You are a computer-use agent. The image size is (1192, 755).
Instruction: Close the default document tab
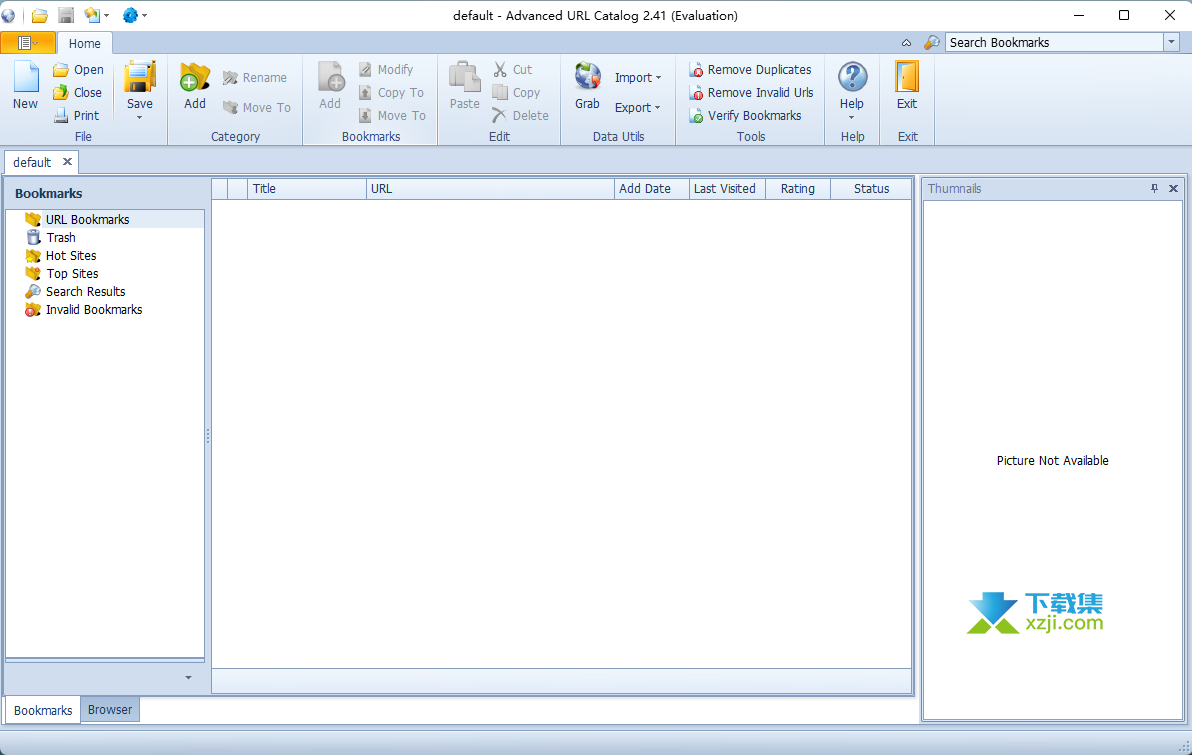coord(68,161)
